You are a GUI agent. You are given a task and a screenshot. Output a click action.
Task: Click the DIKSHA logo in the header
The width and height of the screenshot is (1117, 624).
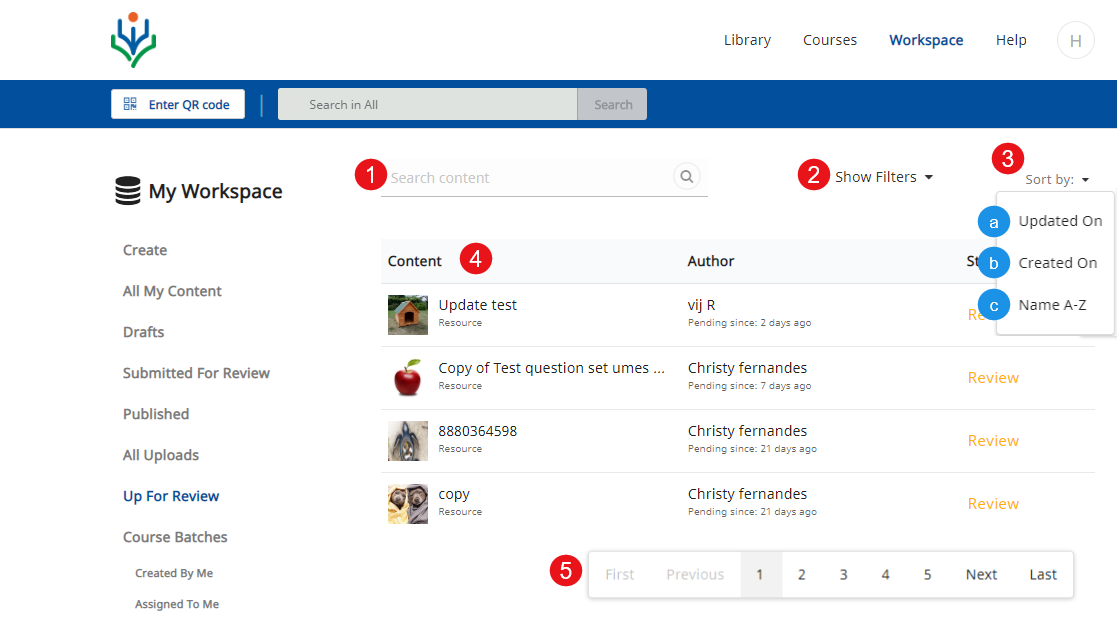point(133,40)
